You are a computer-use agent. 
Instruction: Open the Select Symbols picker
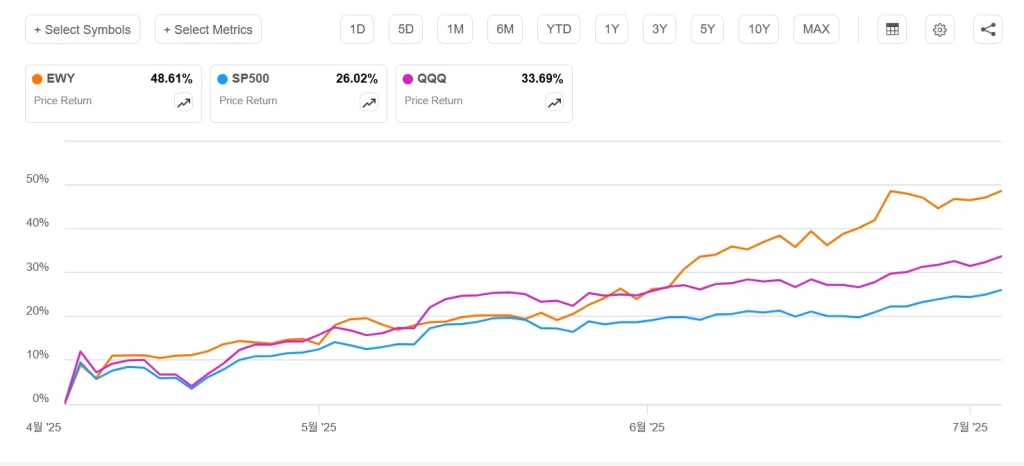[x=82, y=29]
